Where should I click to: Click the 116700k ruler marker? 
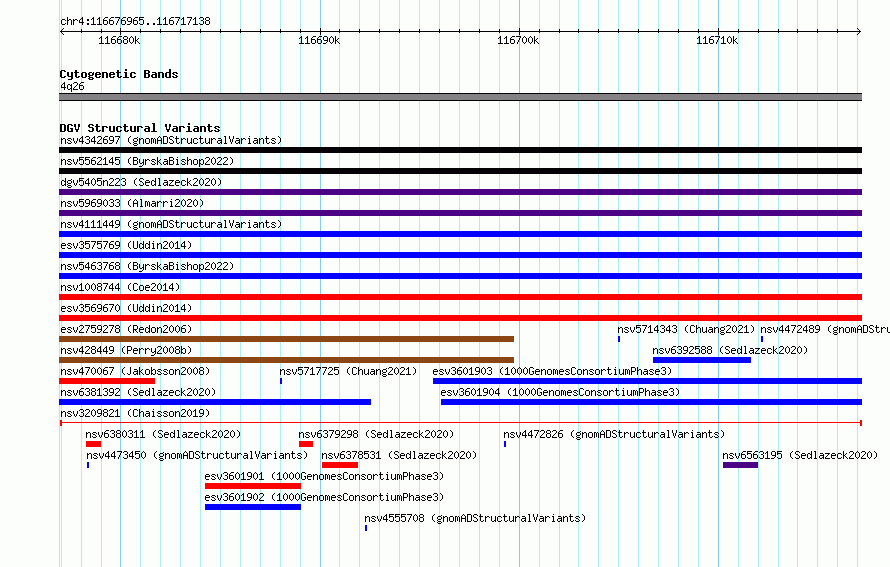pos(518,40)
